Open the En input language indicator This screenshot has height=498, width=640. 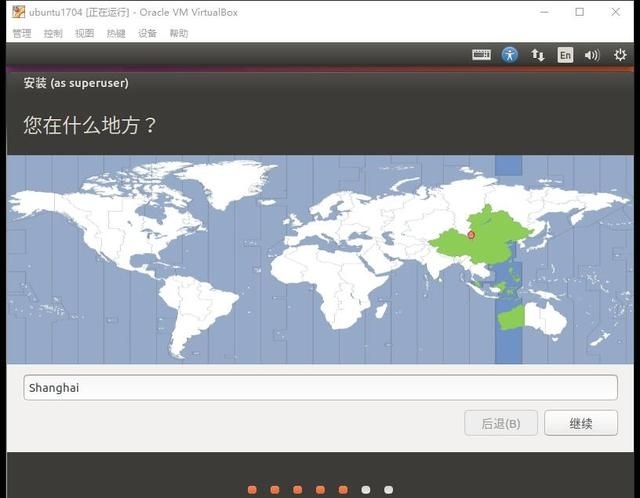pyautogui.click(x=565, y=55)
